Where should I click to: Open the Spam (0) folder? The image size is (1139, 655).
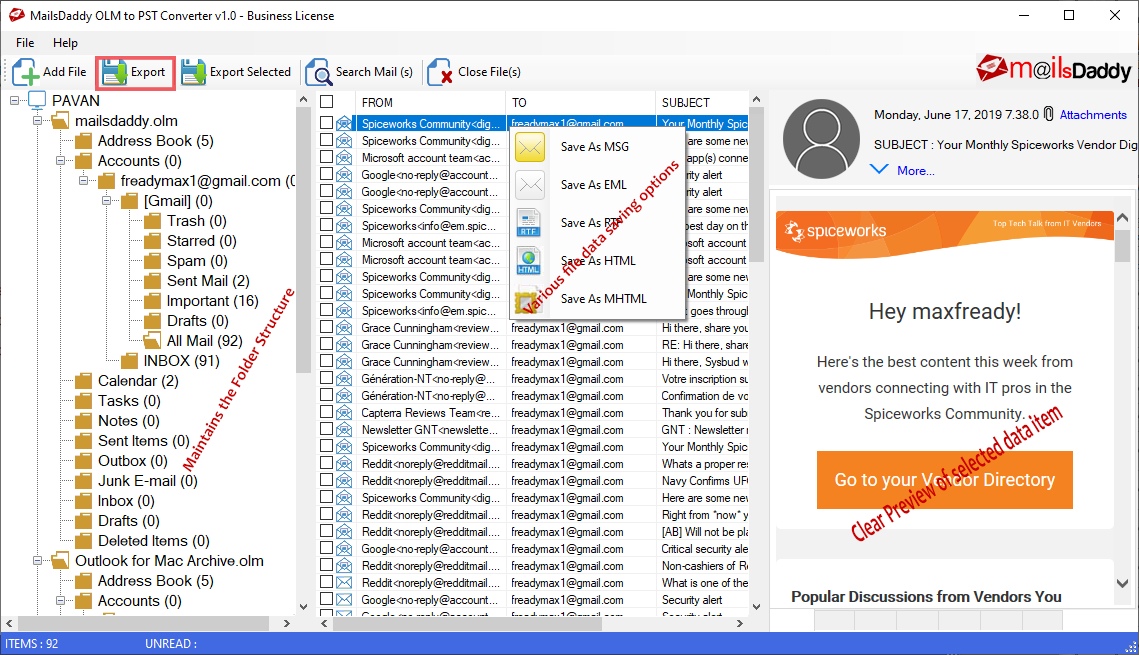[x=186, y=261]
